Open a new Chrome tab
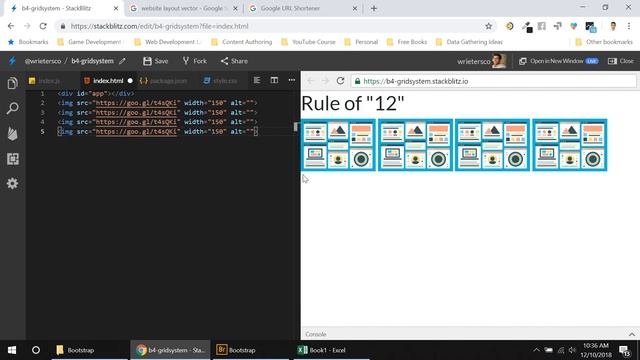This screenshot has width=640, height=360. (x=374, y=8)
